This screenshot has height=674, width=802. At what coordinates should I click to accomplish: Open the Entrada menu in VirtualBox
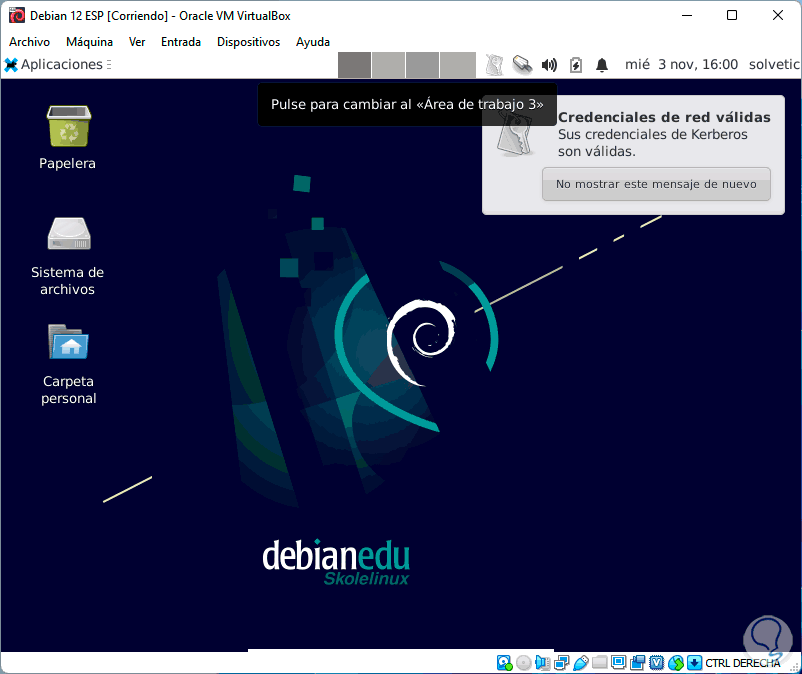tap(181, 42)
